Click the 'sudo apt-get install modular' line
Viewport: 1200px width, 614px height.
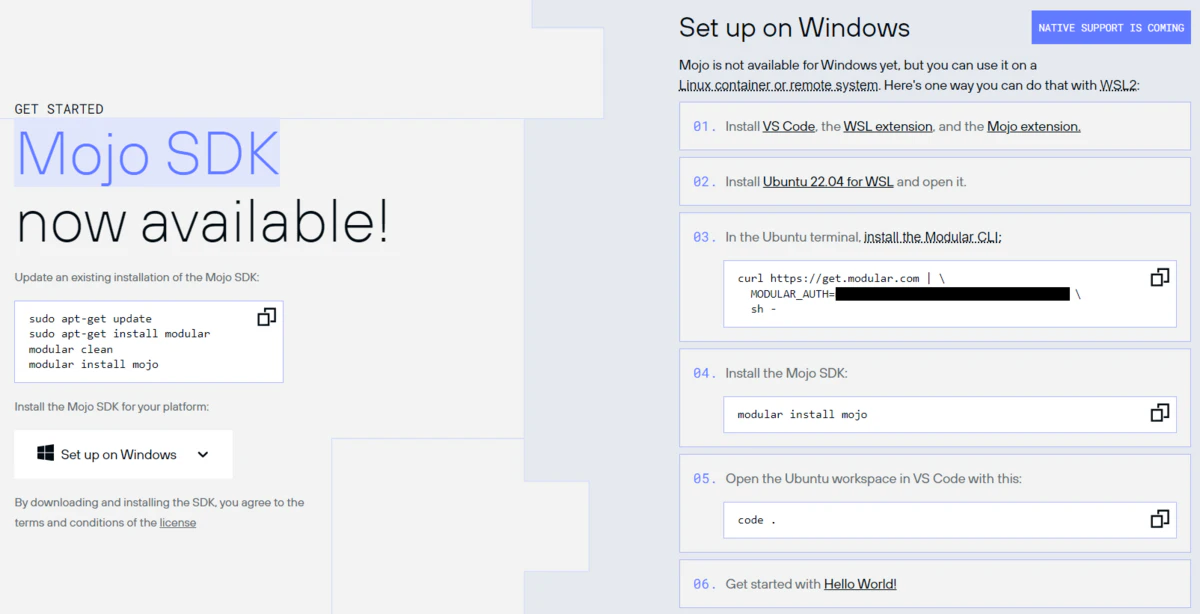[120, 334]
